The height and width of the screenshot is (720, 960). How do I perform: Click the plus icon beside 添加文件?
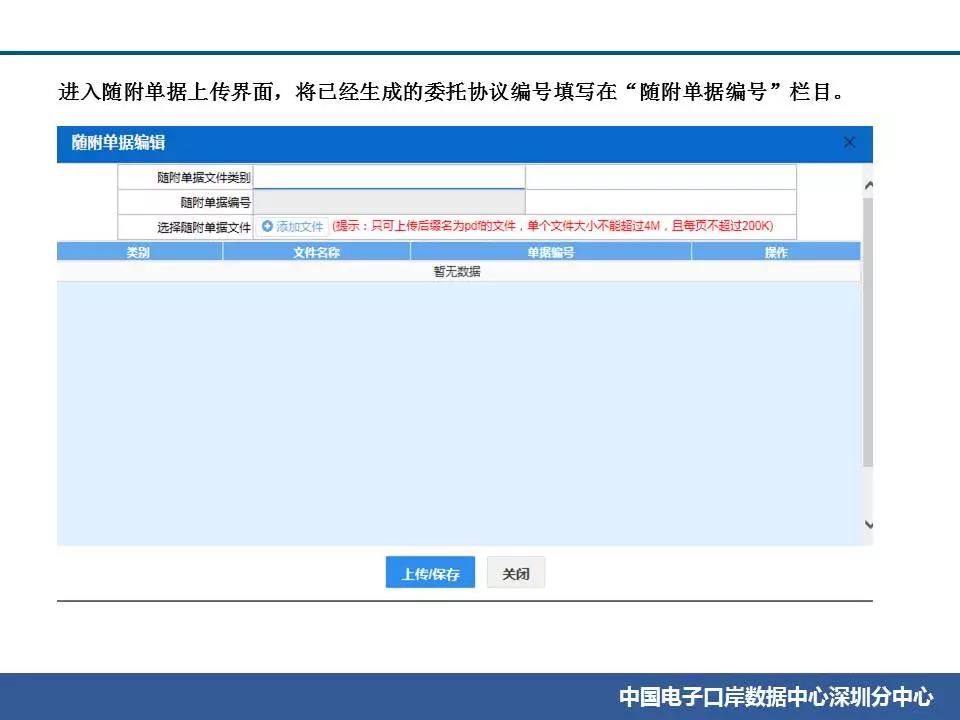coord(267,227)
